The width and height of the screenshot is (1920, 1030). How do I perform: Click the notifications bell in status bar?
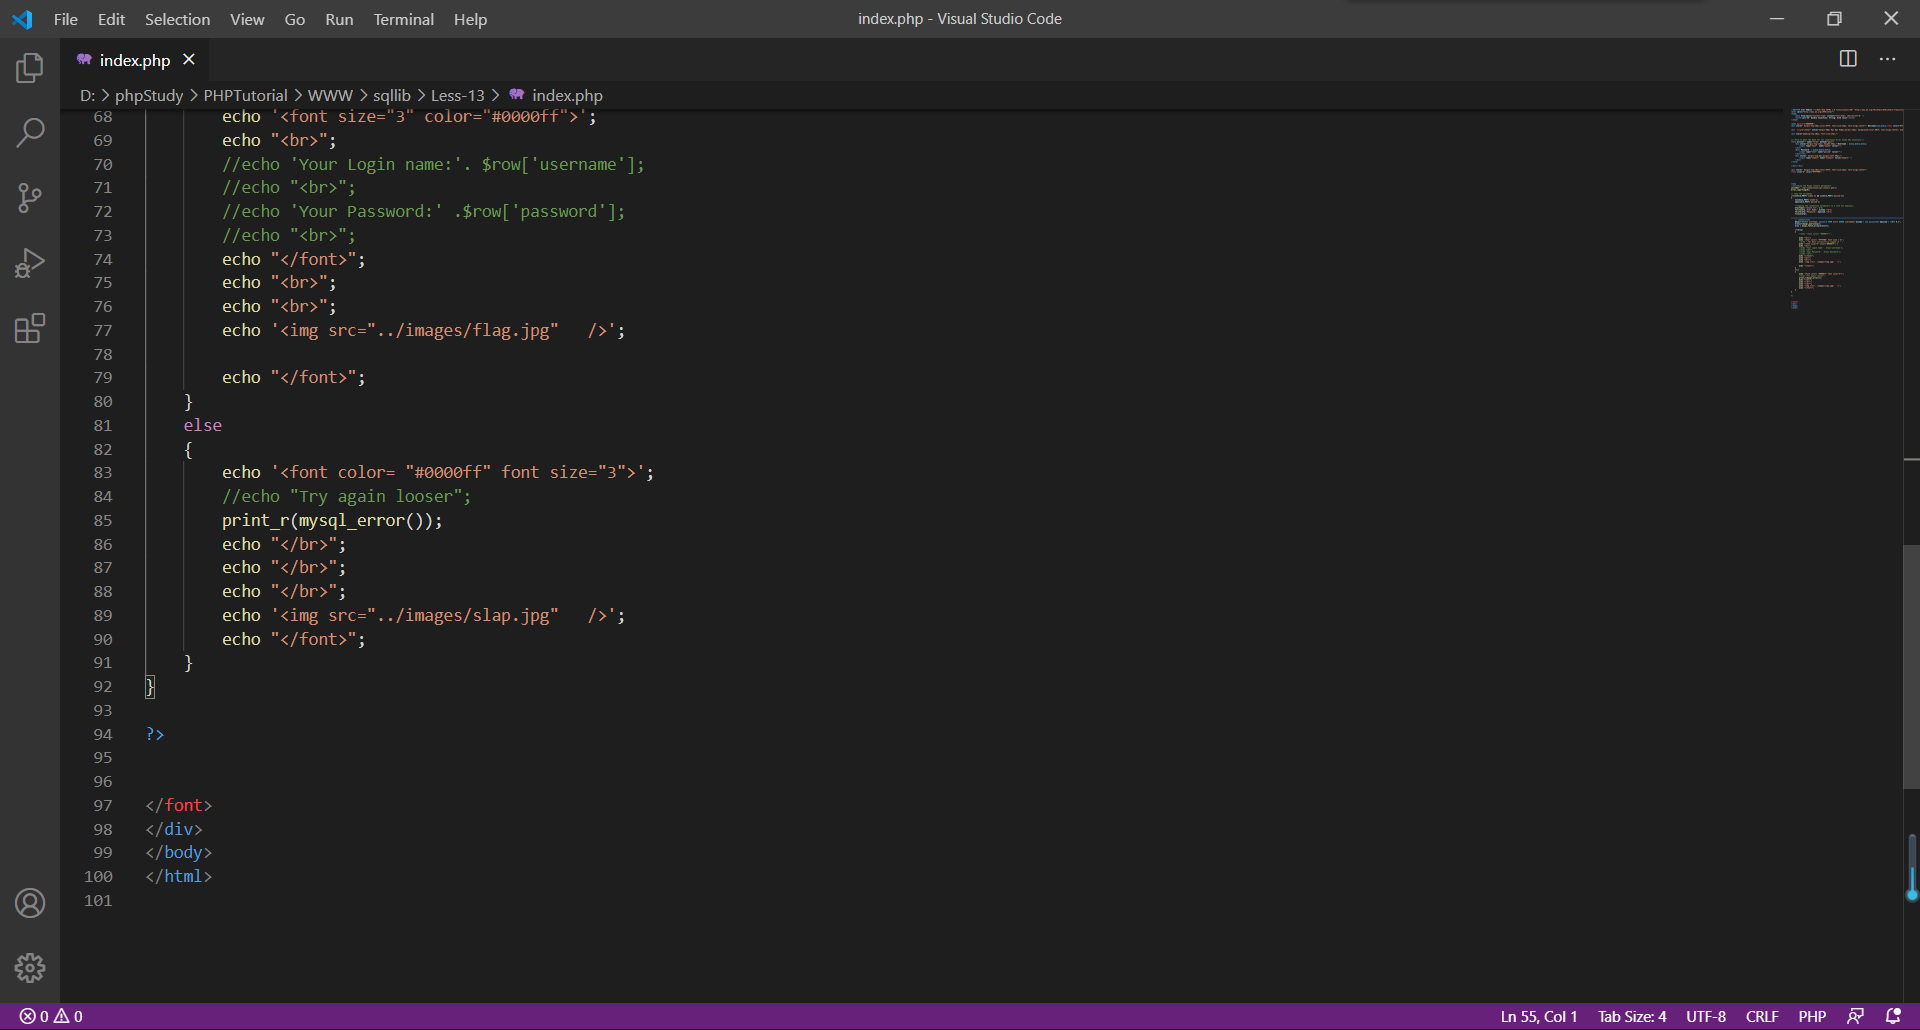coord(1893,1016)
